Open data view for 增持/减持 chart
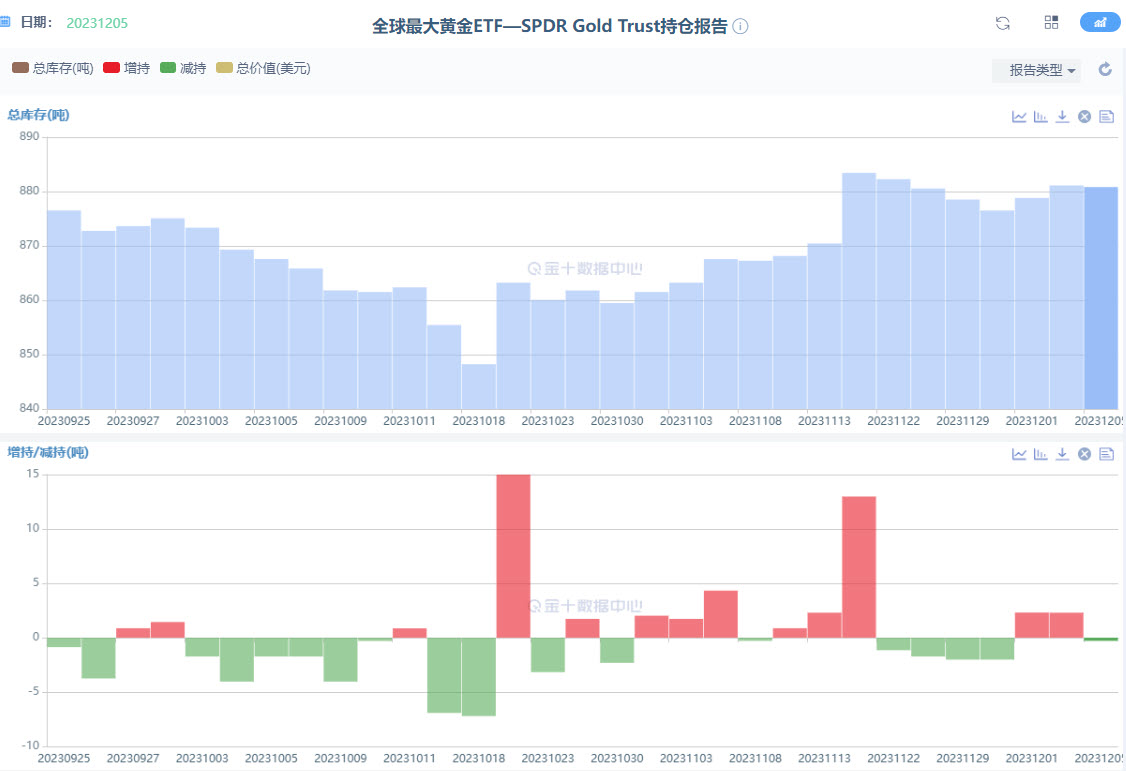Screen dimensions: 1126x771 click(x=1106, y=454)
